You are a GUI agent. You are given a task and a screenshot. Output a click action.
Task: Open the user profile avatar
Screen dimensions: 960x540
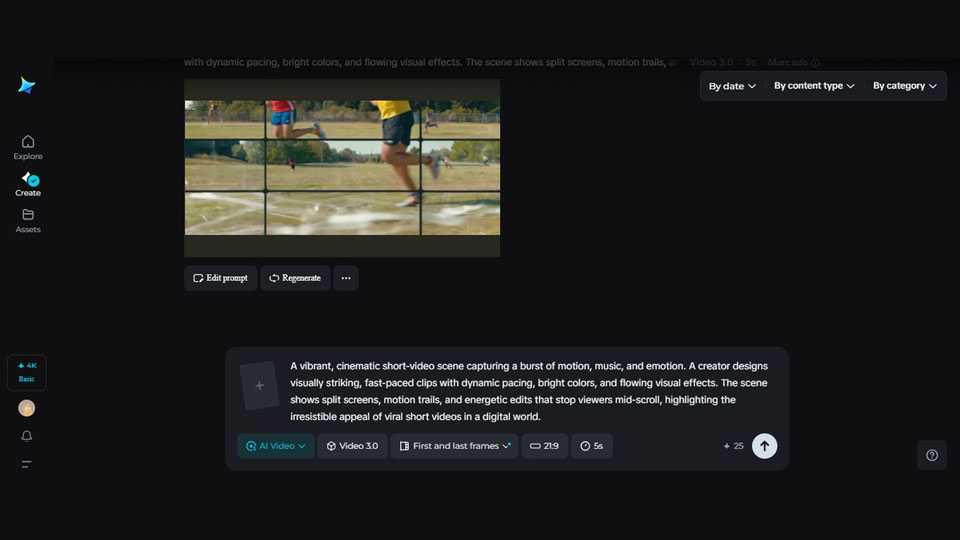(x=26, y=408)
